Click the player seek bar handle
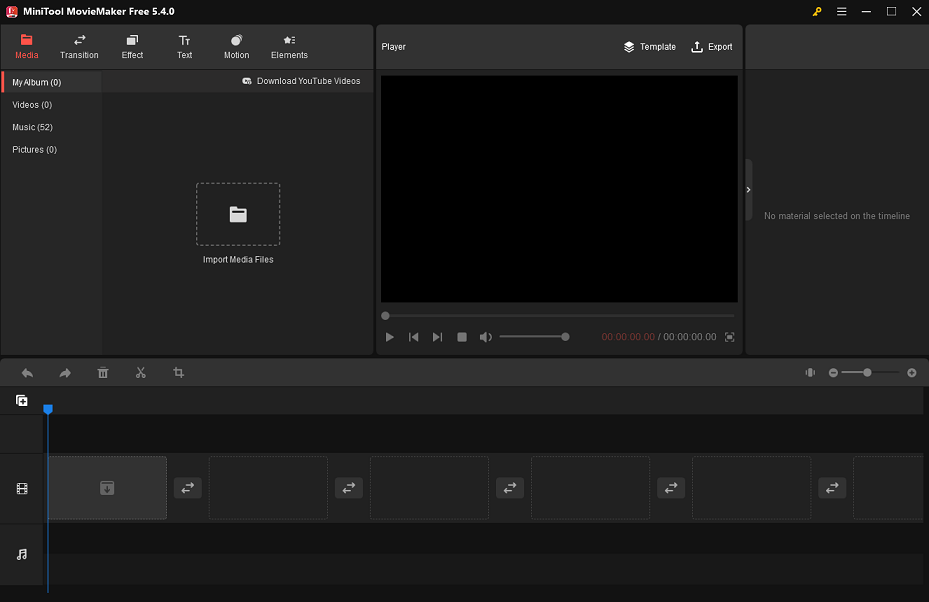Image resolution: width=929 pixels, height=602 pixels. 385,316
